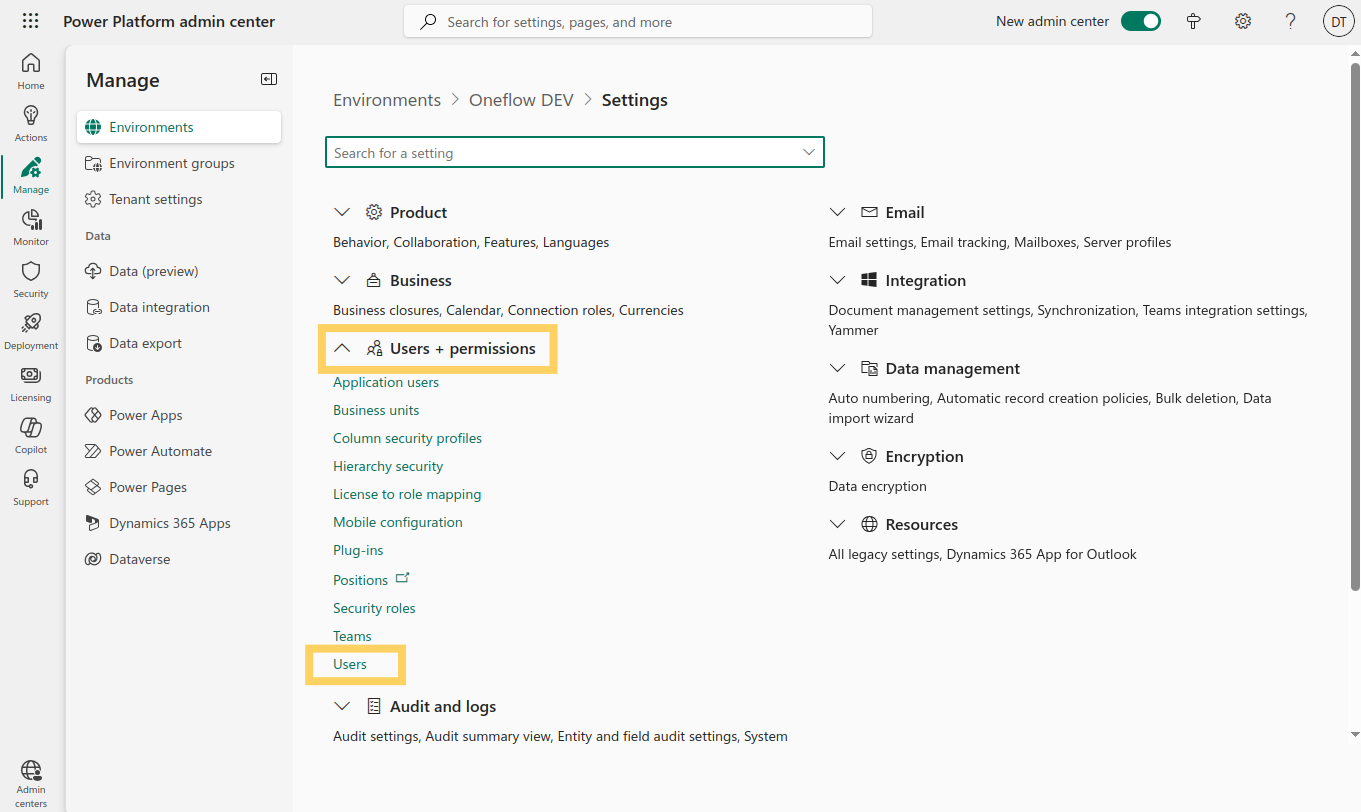Collapse the Users + permissions chevron
This screenshot has width=1361, height=812.
point(342,348)
